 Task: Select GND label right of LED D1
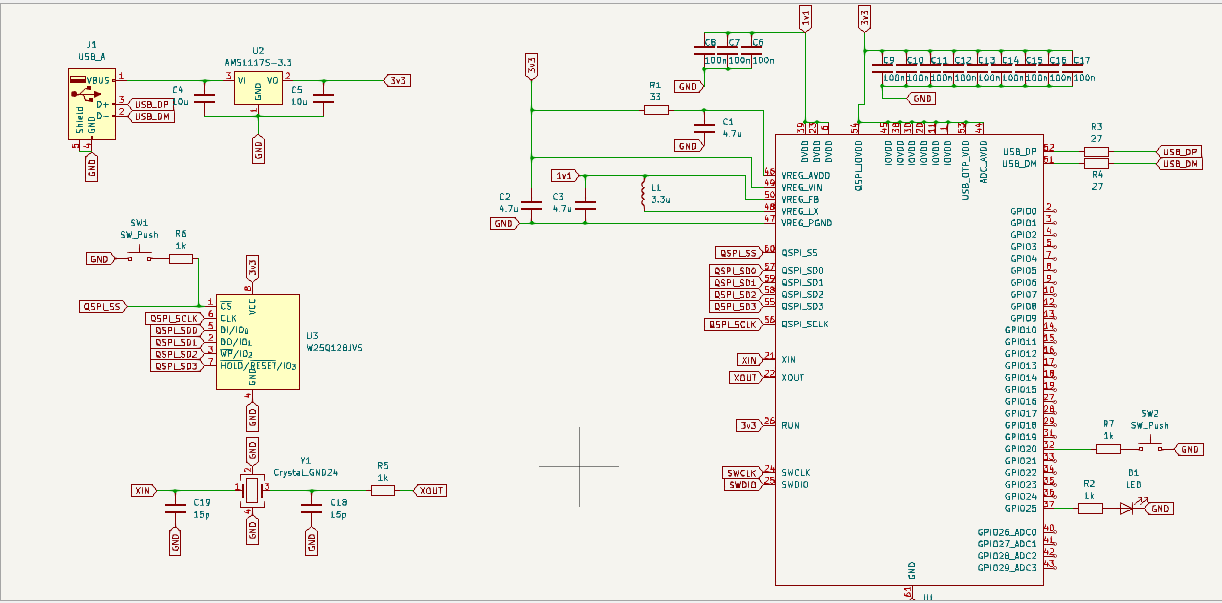tap(1160, 508)
